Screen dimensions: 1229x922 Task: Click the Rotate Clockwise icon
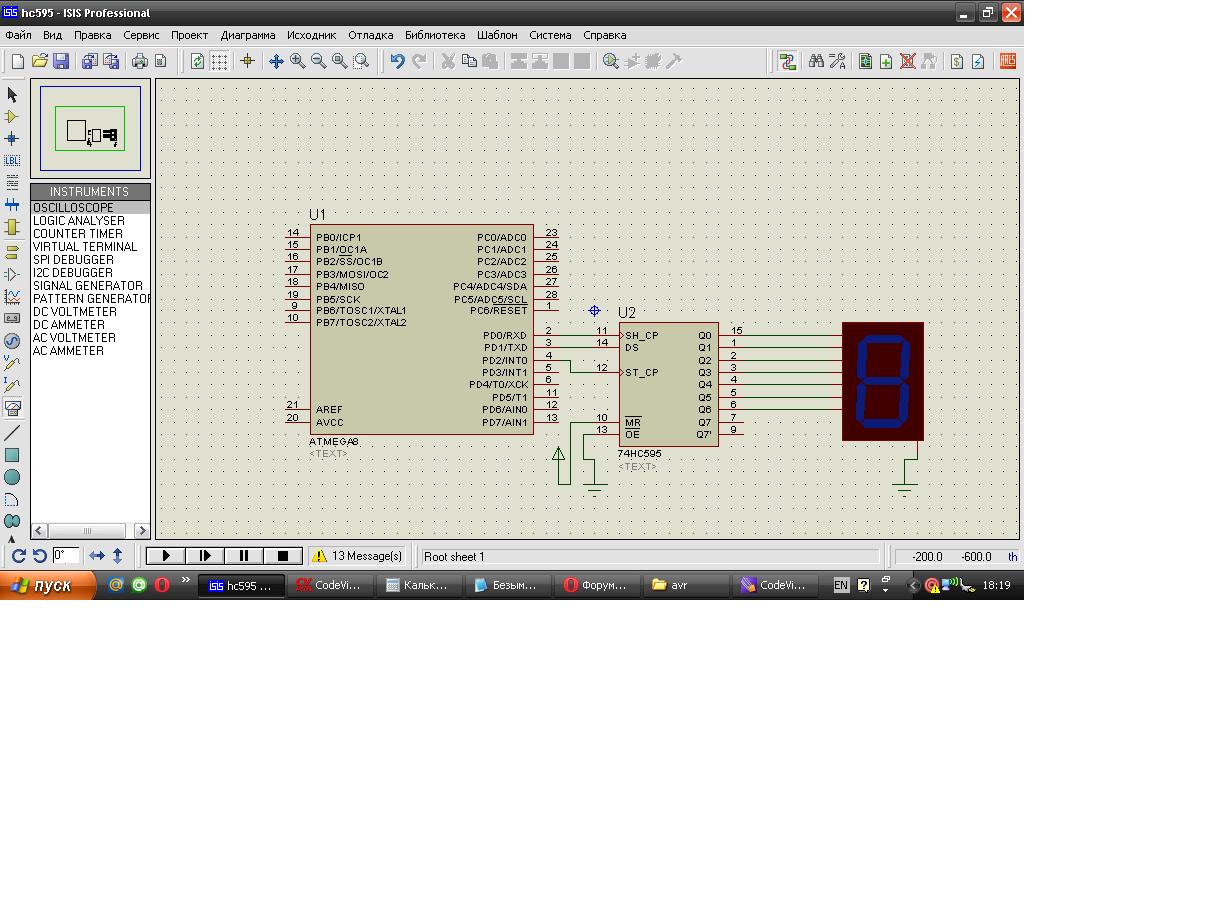(18, 556)
